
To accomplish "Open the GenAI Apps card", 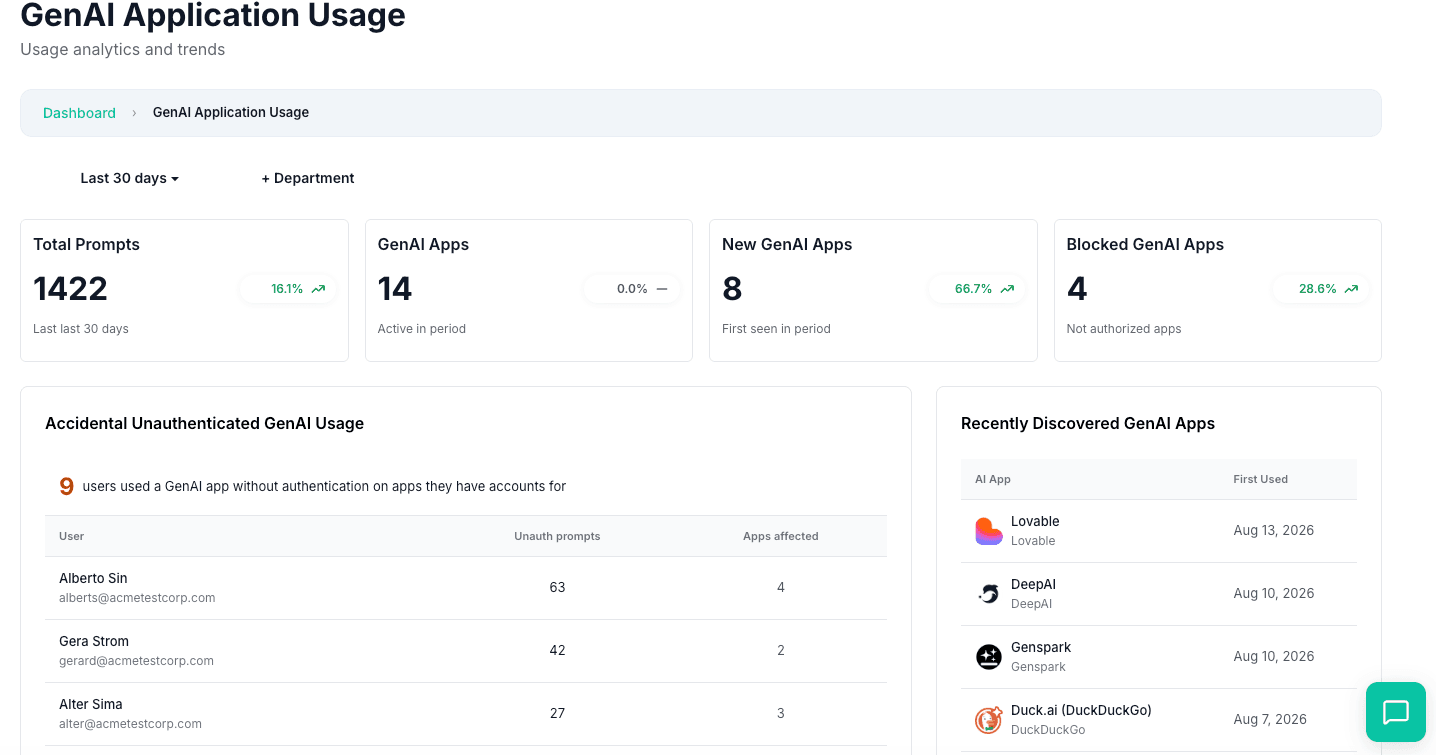I will (x=529, y=290).
